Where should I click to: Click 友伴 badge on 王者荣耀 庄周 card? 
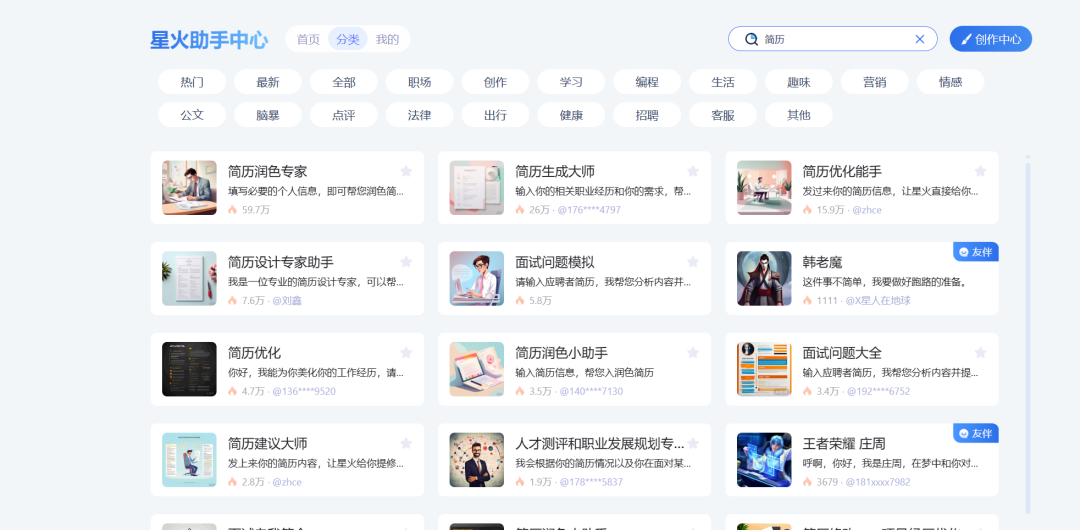976,434
